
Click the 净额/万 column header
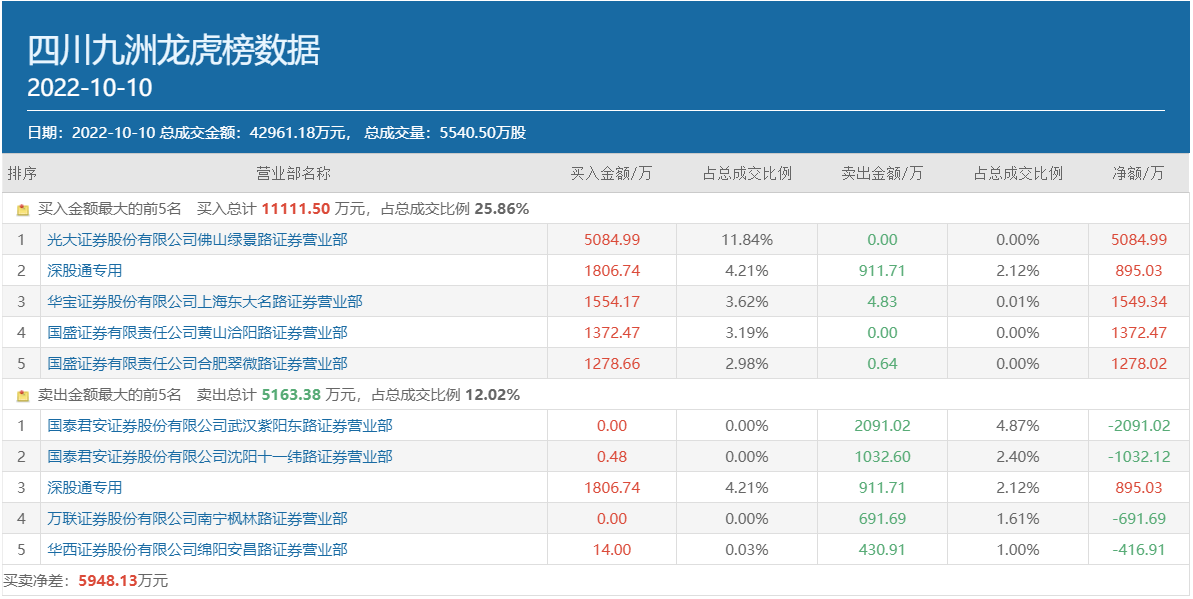click(1138, 174)
